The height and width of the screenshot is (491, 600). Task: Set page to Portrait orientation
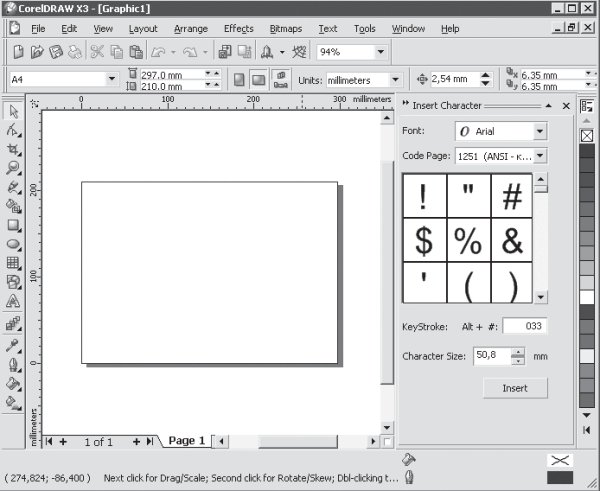239,80
